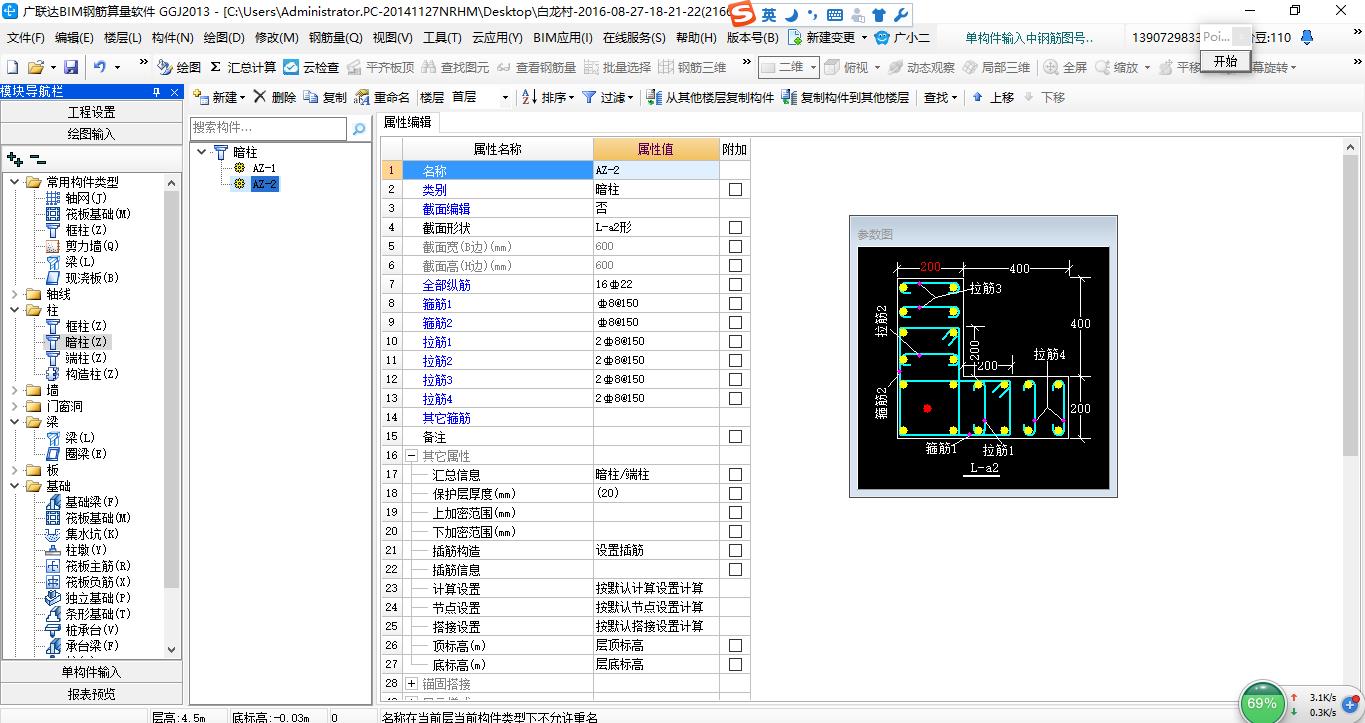Click 复制 copy component
The width and height of the screenshot is (1365, 723).
click(325, 97)
